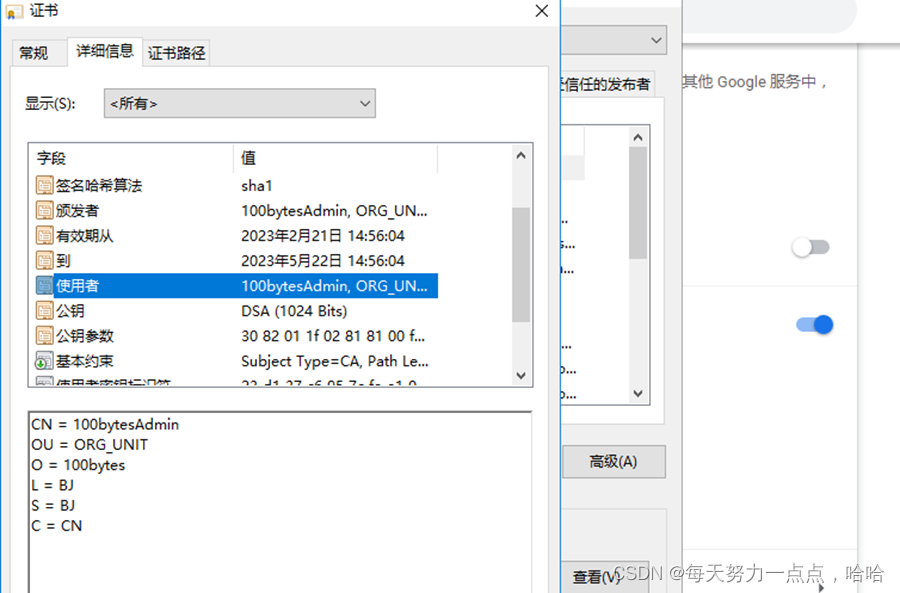Click the field list scroll-down arrow
The width and height of the screenshot is (900, 593).
(x=521, y=376)
